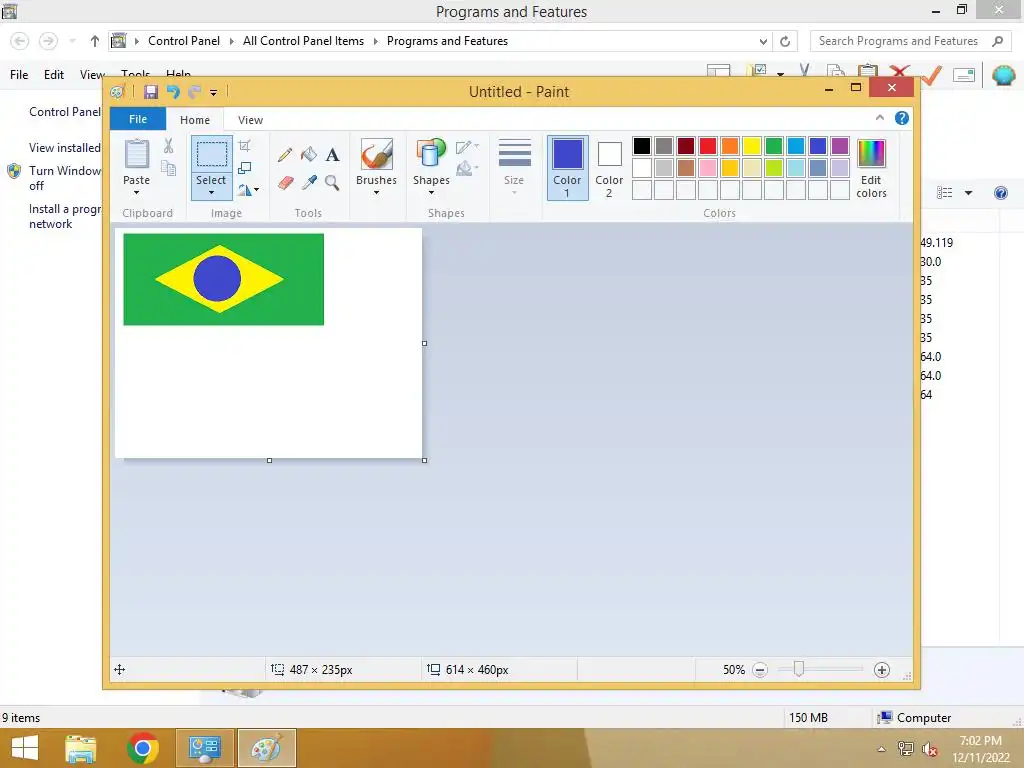Select the Magnifier tool

pos(332,183)
